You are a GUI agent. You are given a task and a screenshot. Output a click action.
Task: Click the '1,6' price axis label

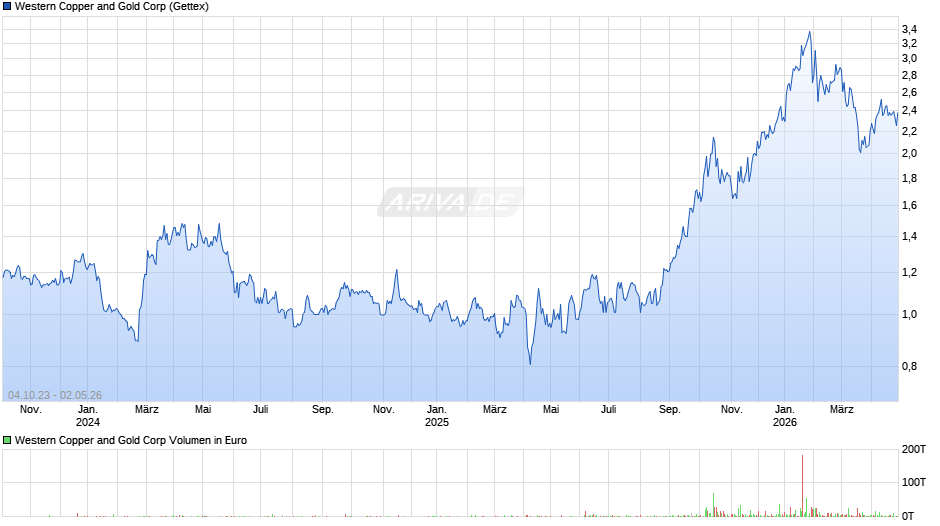coord(909,206)
